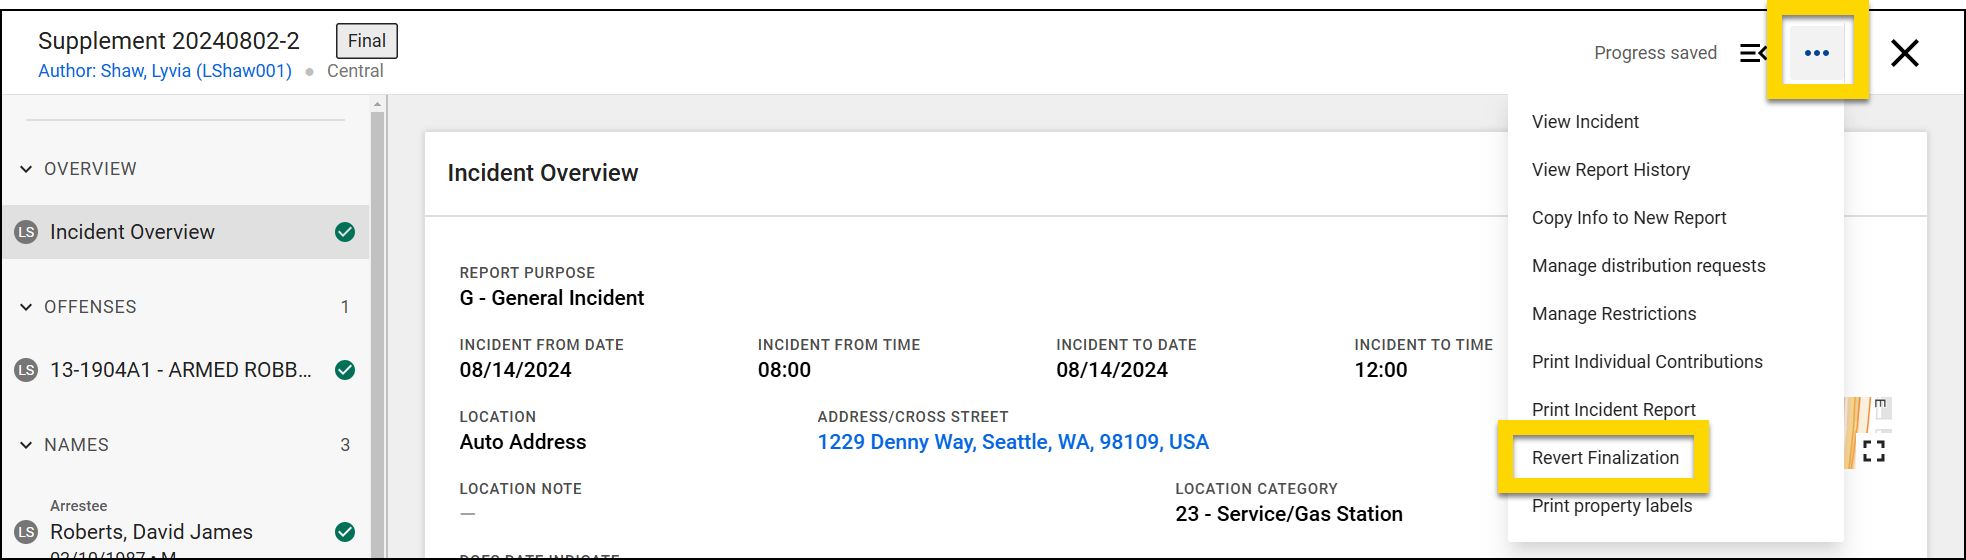Click author link Shaw, Lyvia (LShaw001)
The height and width of the screenshot is (560, 1966).
165,71
